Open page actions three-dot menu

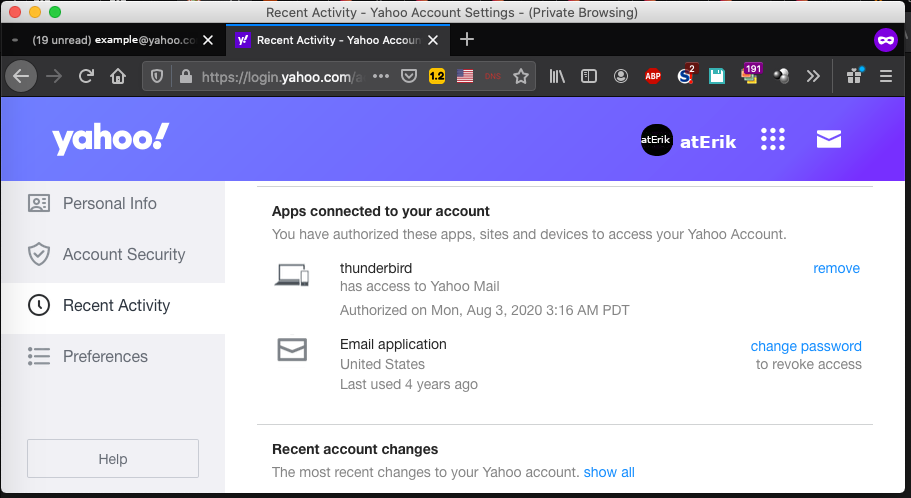click(380, 76)
